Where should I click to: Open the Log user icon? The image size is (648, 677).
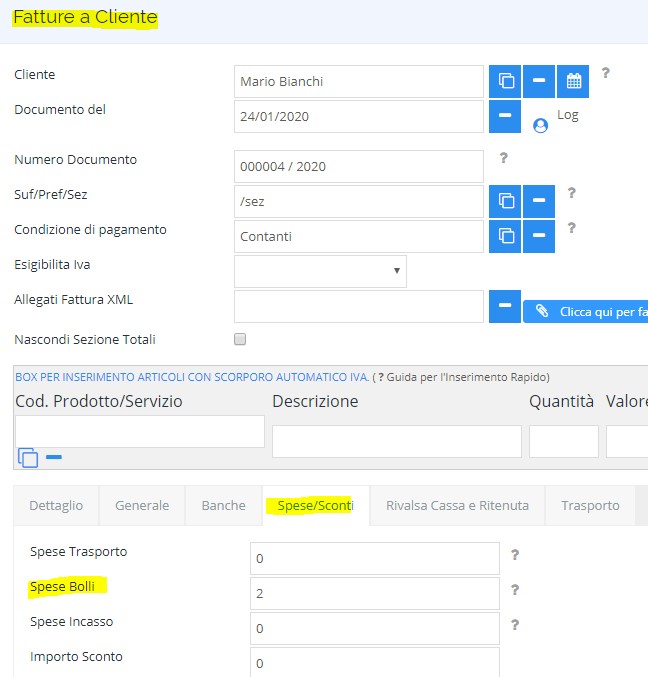pyautogui.click(x=540, y=126)
